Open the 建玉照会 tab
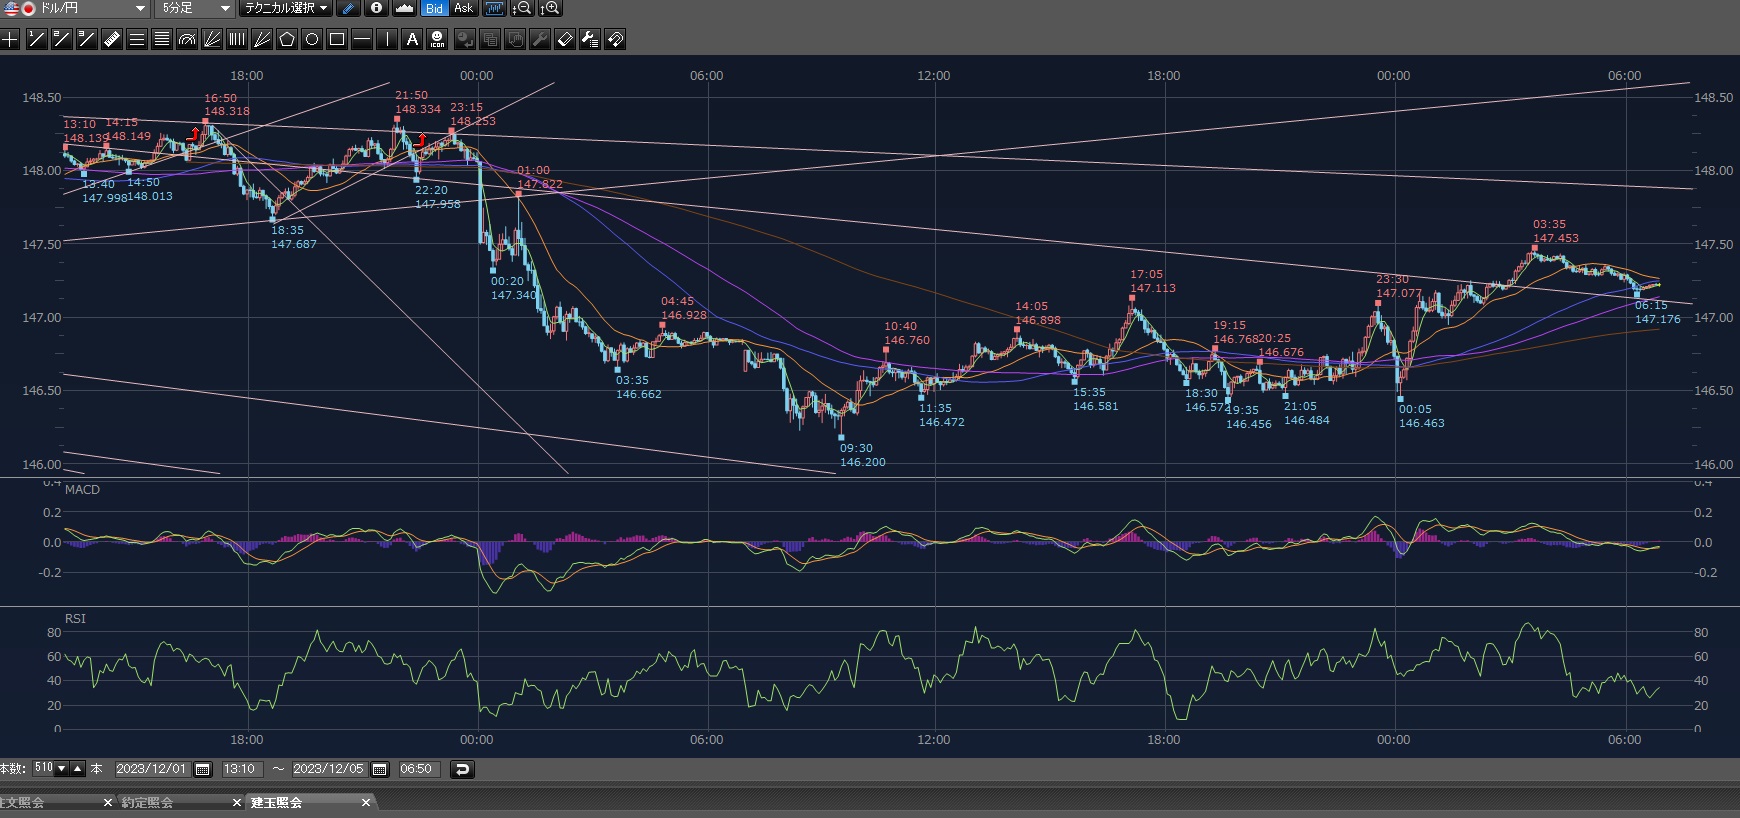This screenshot has width=1740, height=818. 277,802
